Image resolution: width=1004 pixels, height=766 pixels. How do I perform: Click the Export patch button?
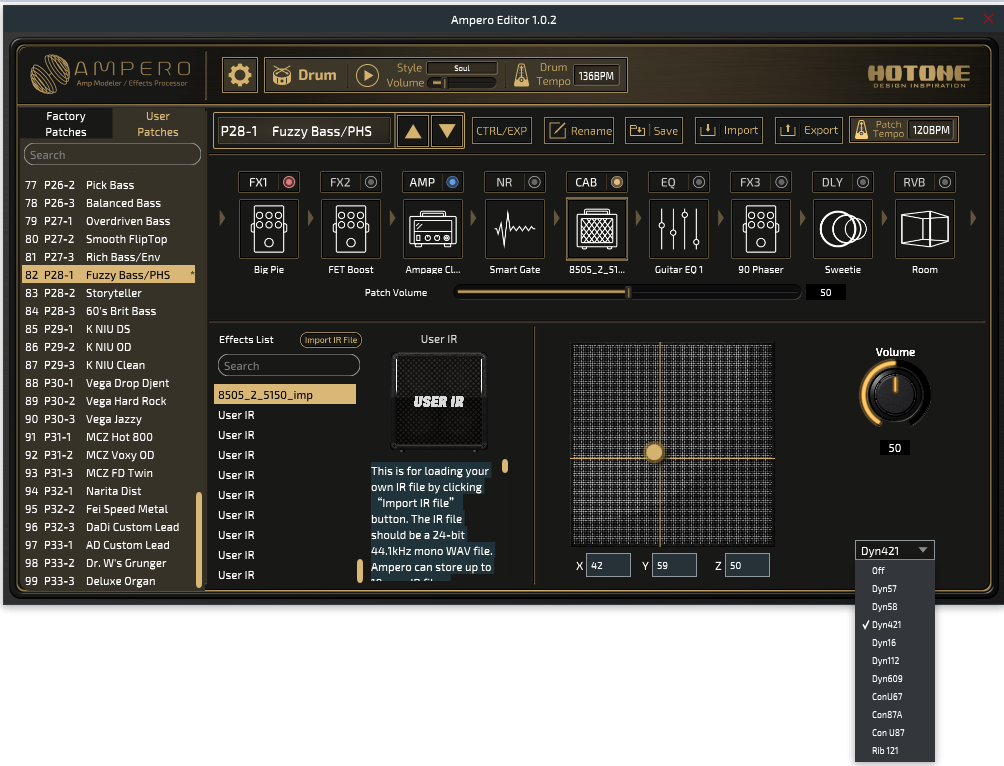pyautogui.click(x=809, y=131)
